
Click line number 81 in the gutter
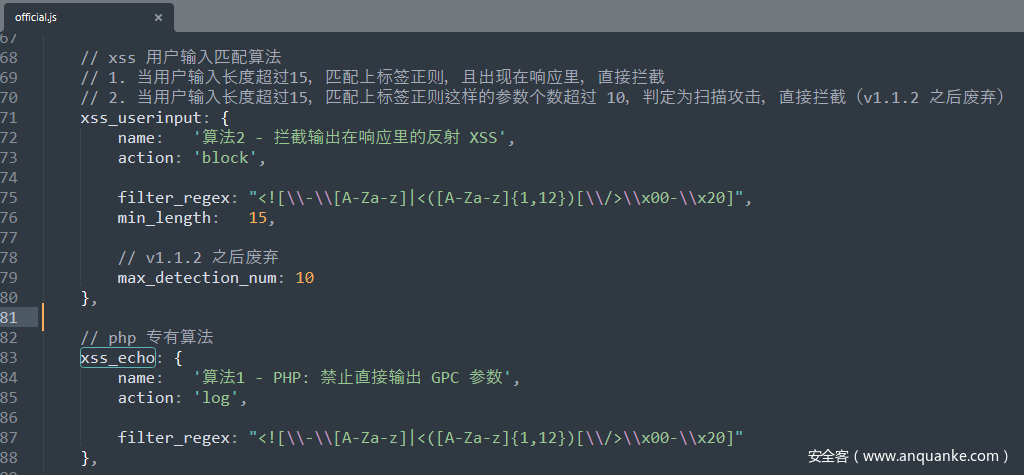point(9,317)
